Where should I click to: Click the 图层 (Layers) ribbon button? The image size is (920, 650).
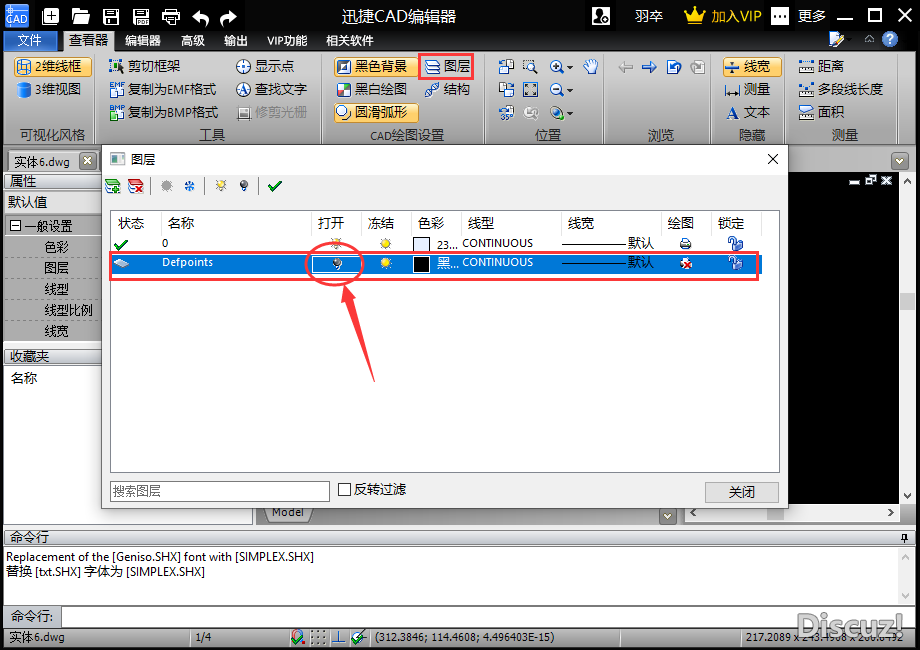pos(446,67)
